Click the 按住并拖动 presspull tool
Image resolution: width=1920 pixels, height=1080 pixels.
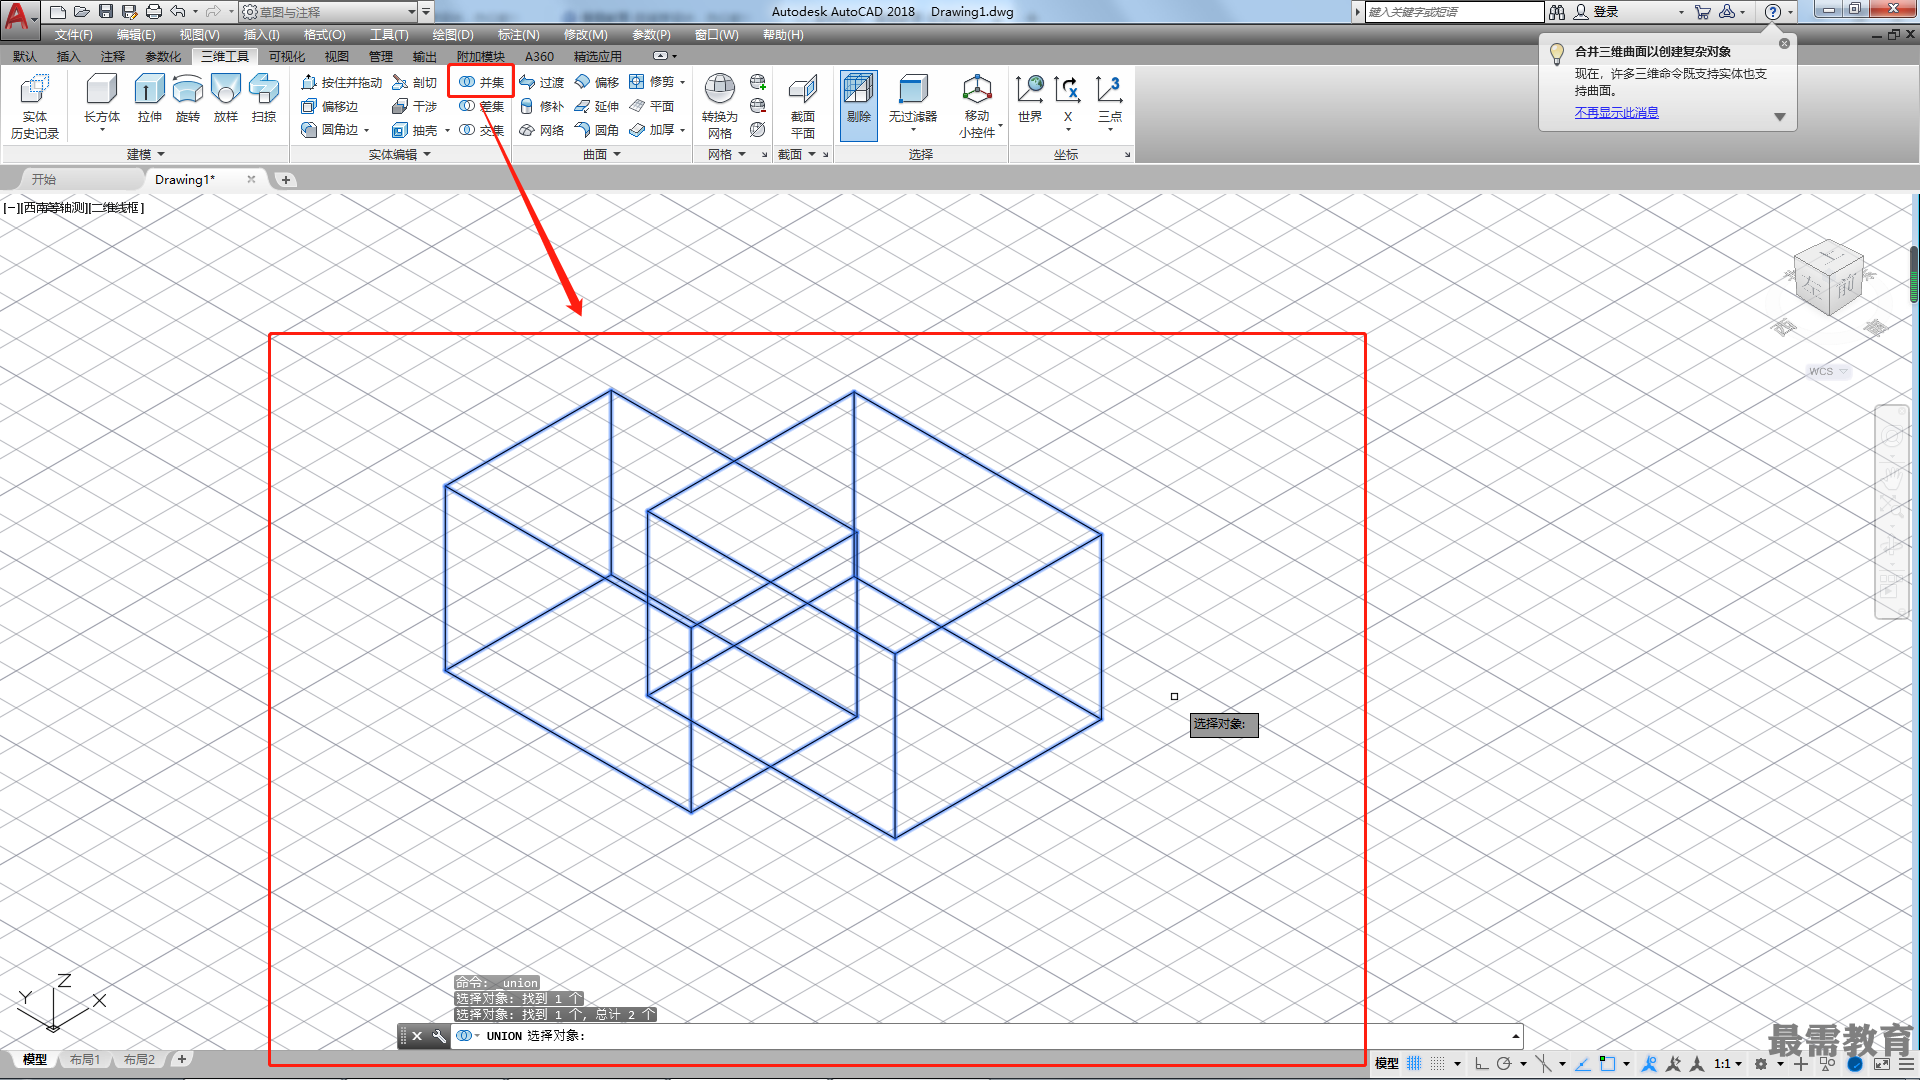(x=342, y=82)
